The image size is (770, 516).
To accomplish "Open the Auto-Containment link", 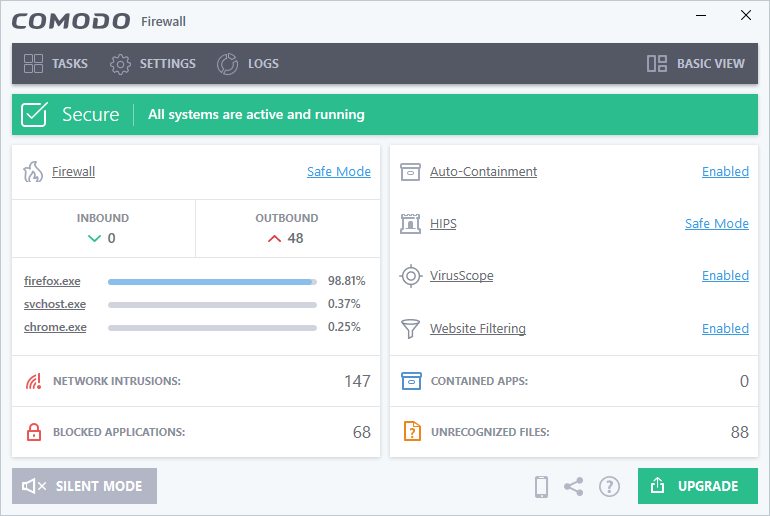I will pos(484,172).
